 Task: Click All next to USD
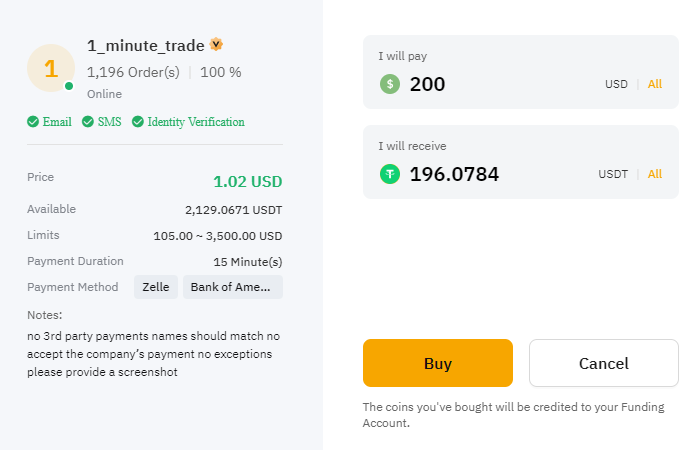coord(655,84)
